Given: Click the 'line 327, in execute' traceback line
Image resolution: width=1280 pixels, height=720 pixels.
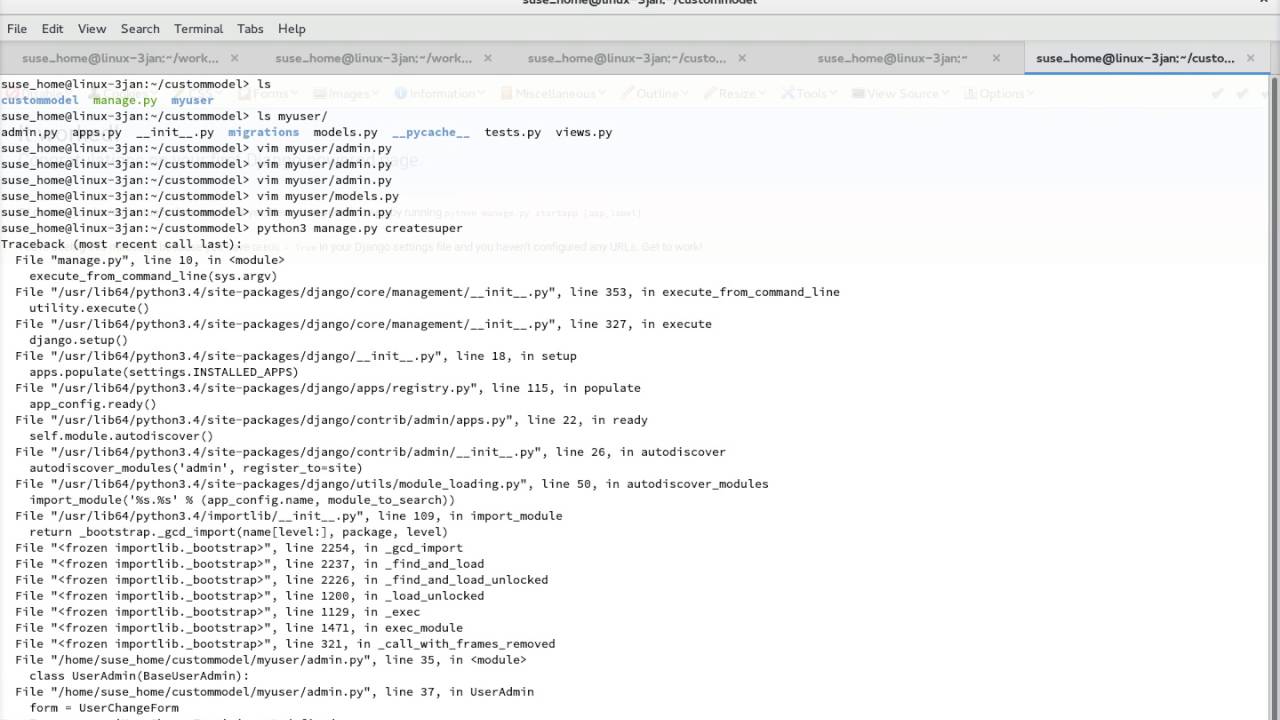Looking at the screenshot, I should (363, 324).
